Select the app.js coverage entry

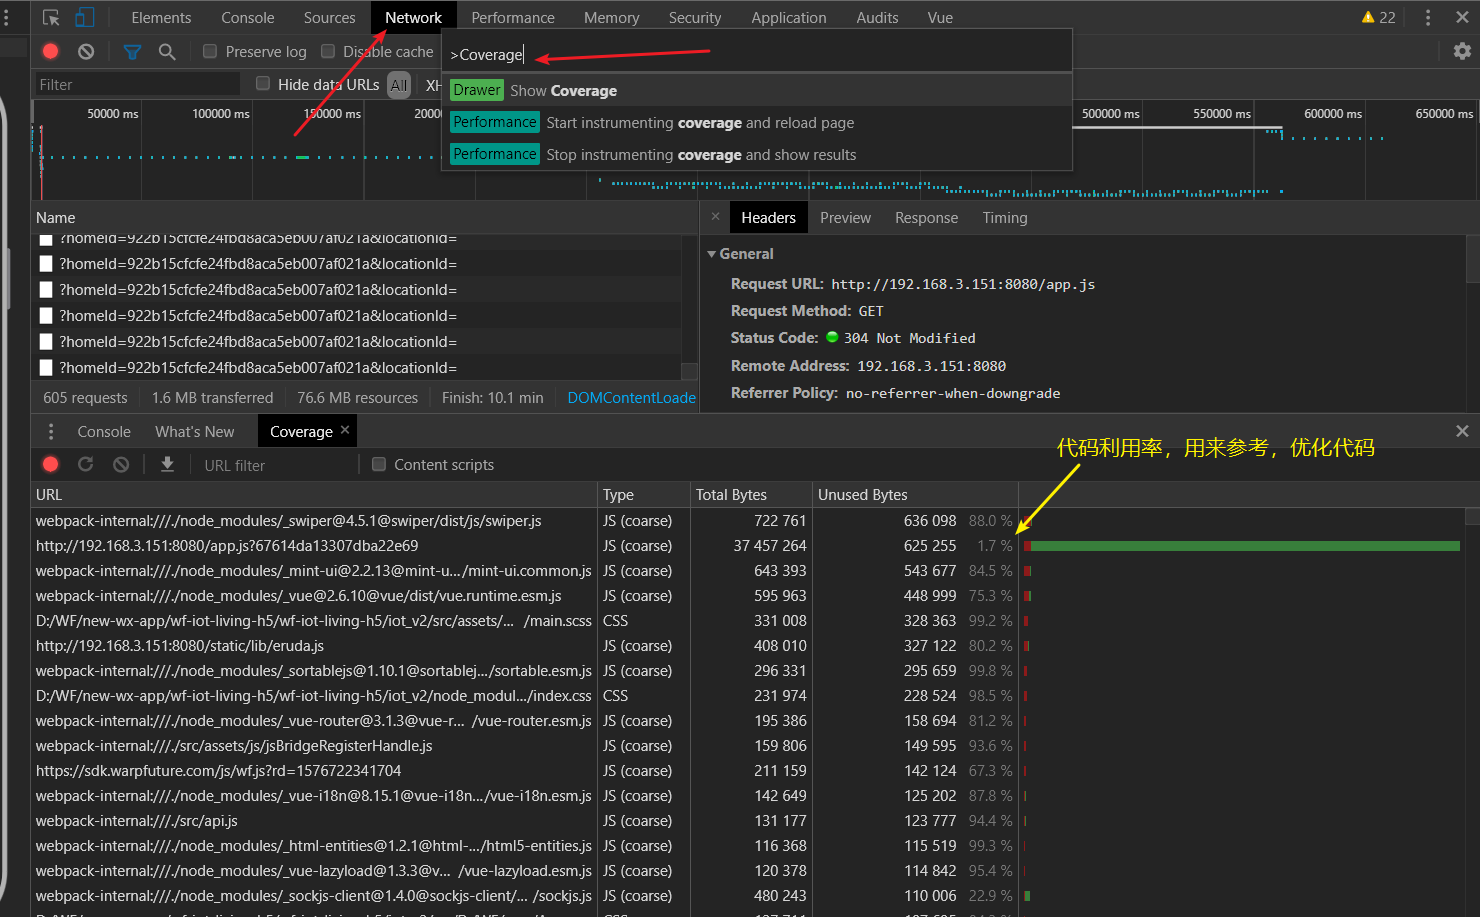coord(748,546)
